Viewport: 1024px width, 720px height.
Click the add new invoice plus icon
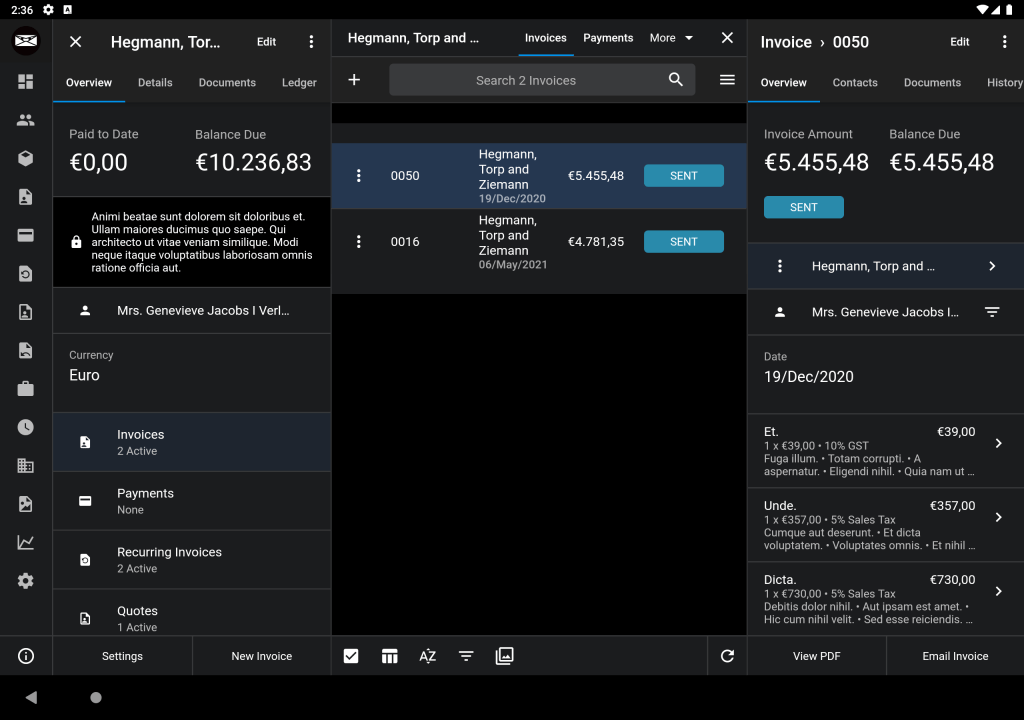click(354, 80)
